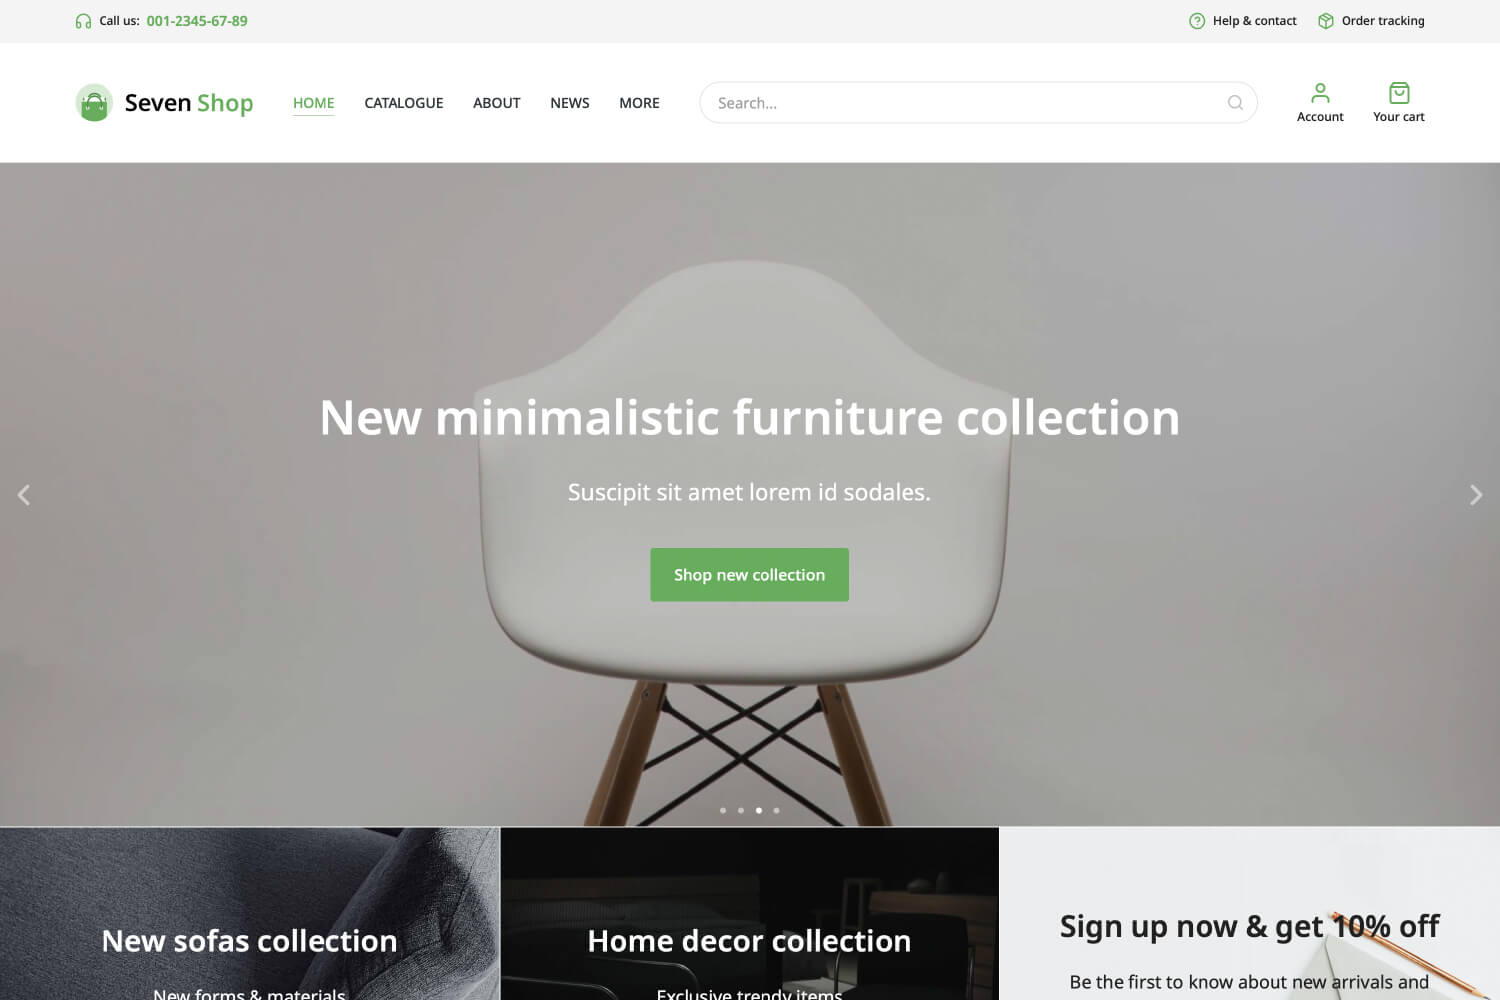Viewport: 1500px width, 1000px height.
Task: Go to the ABOUT page
Action: point(497,103)
